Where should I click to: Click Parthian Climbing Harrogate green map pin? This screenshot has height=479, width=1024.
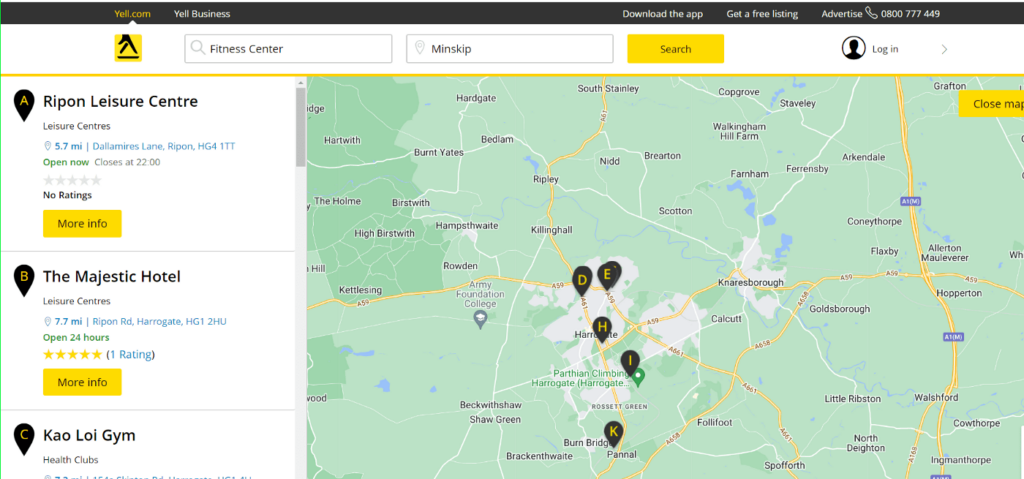[x=639, y=376]
